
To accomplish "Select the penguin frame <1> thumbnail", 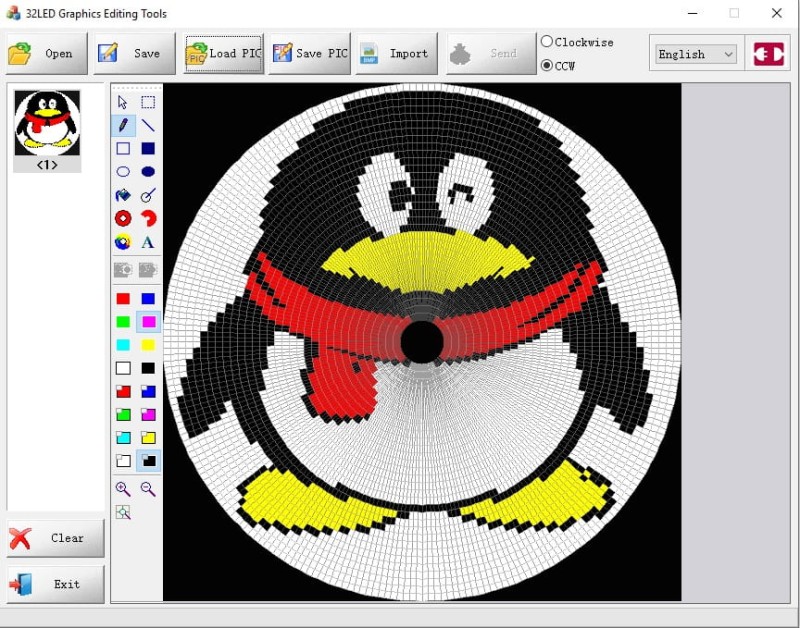I will coord(47,130).
